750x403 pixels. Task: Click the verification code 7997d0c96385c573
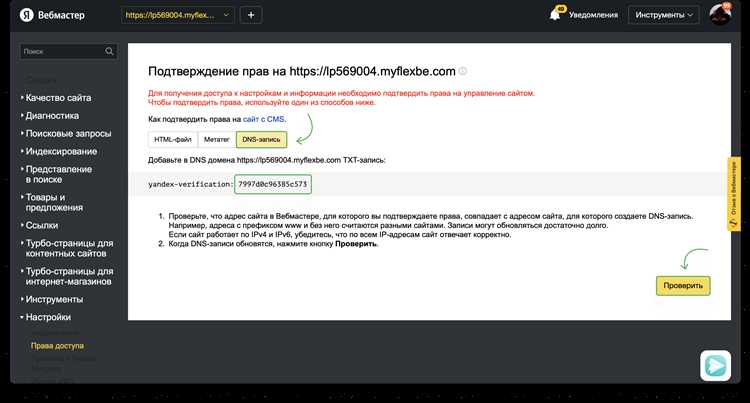273,184
